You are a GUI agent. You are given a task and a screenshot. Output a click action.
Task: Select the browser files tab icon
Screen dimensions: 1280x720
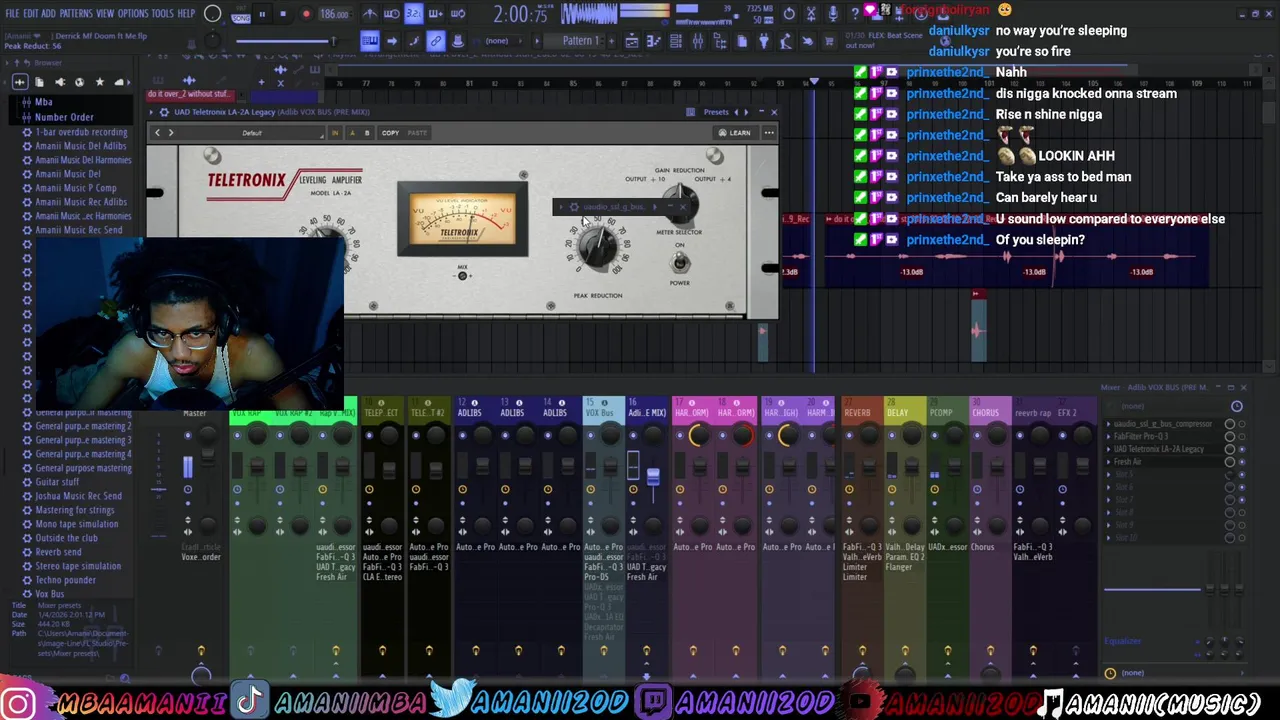(x=39, y=82)
